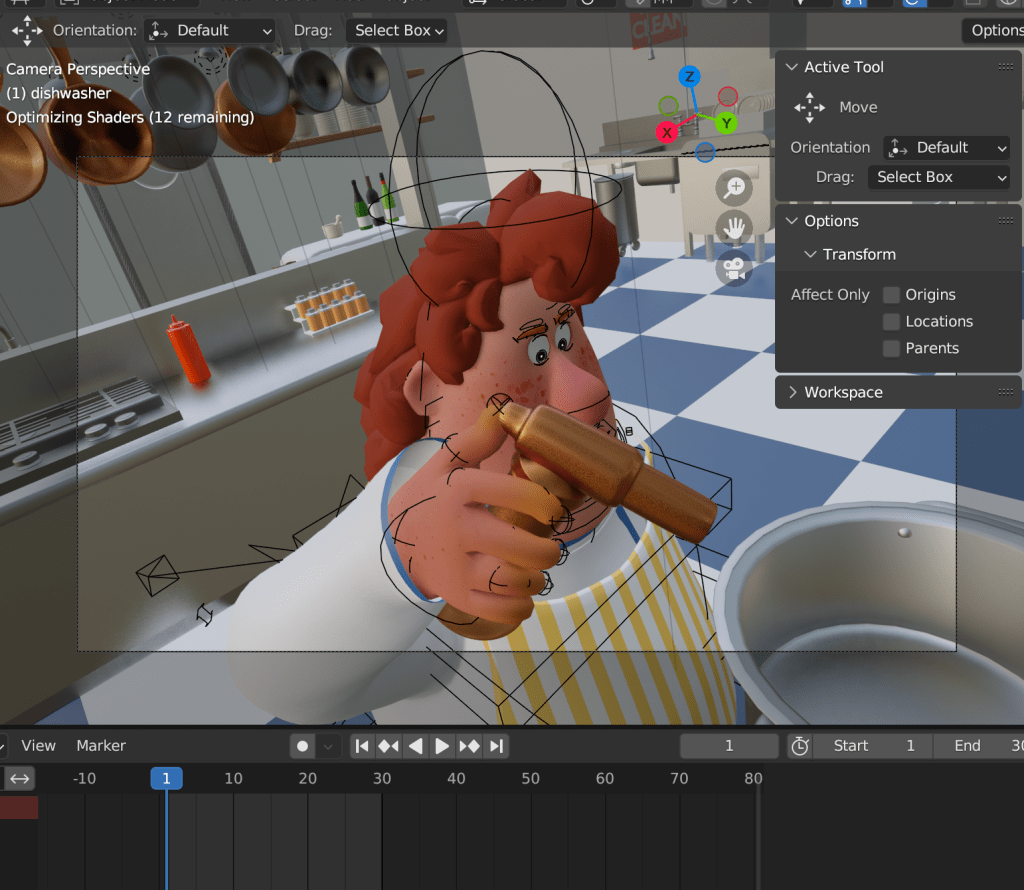Image resolution: width=1024 pixels, height=890 pixels.
Task: Open the timeline View menu
Action: [39, 746]
